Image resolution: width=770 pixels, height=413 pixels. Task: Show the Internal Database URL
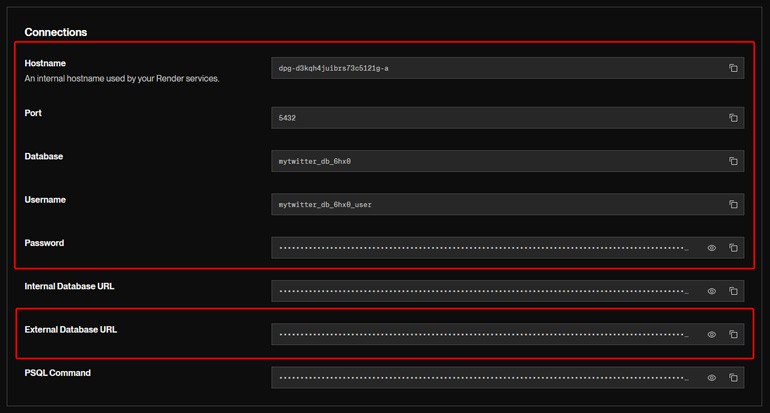pyautogui.click(x=712, y=291)
